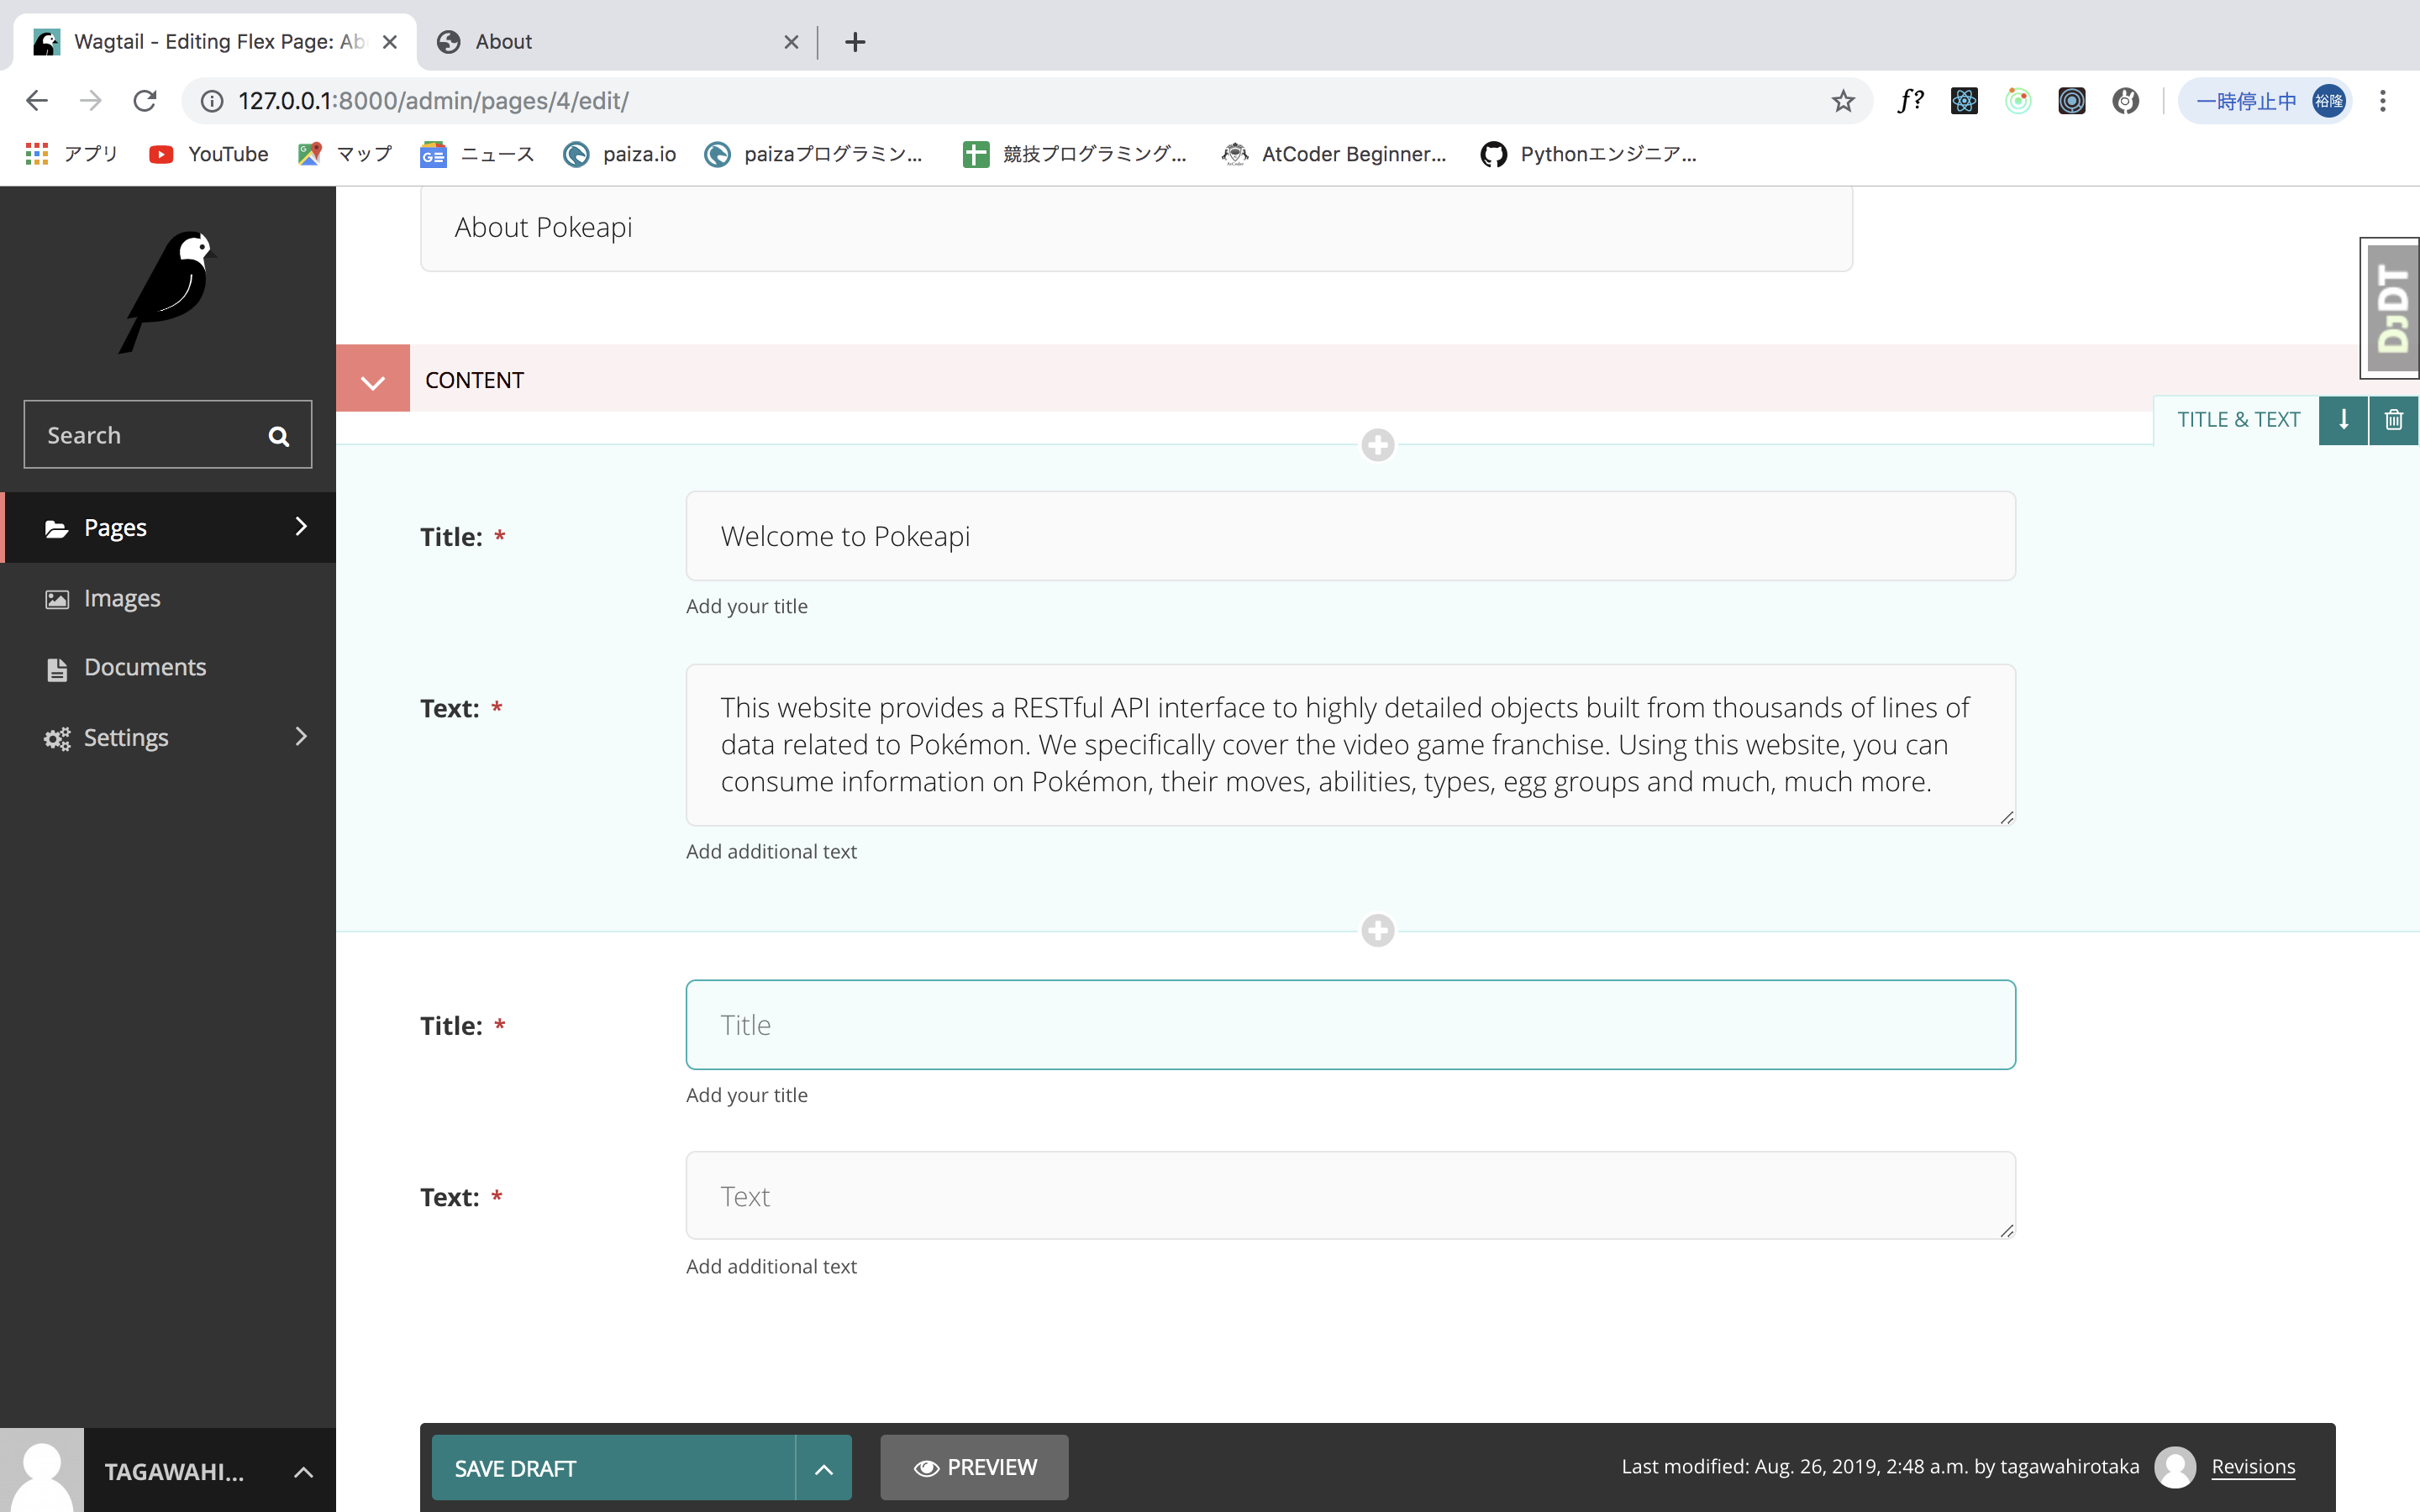
Task: Open the Django Debug Toolbar handle
Action: 2391,308
